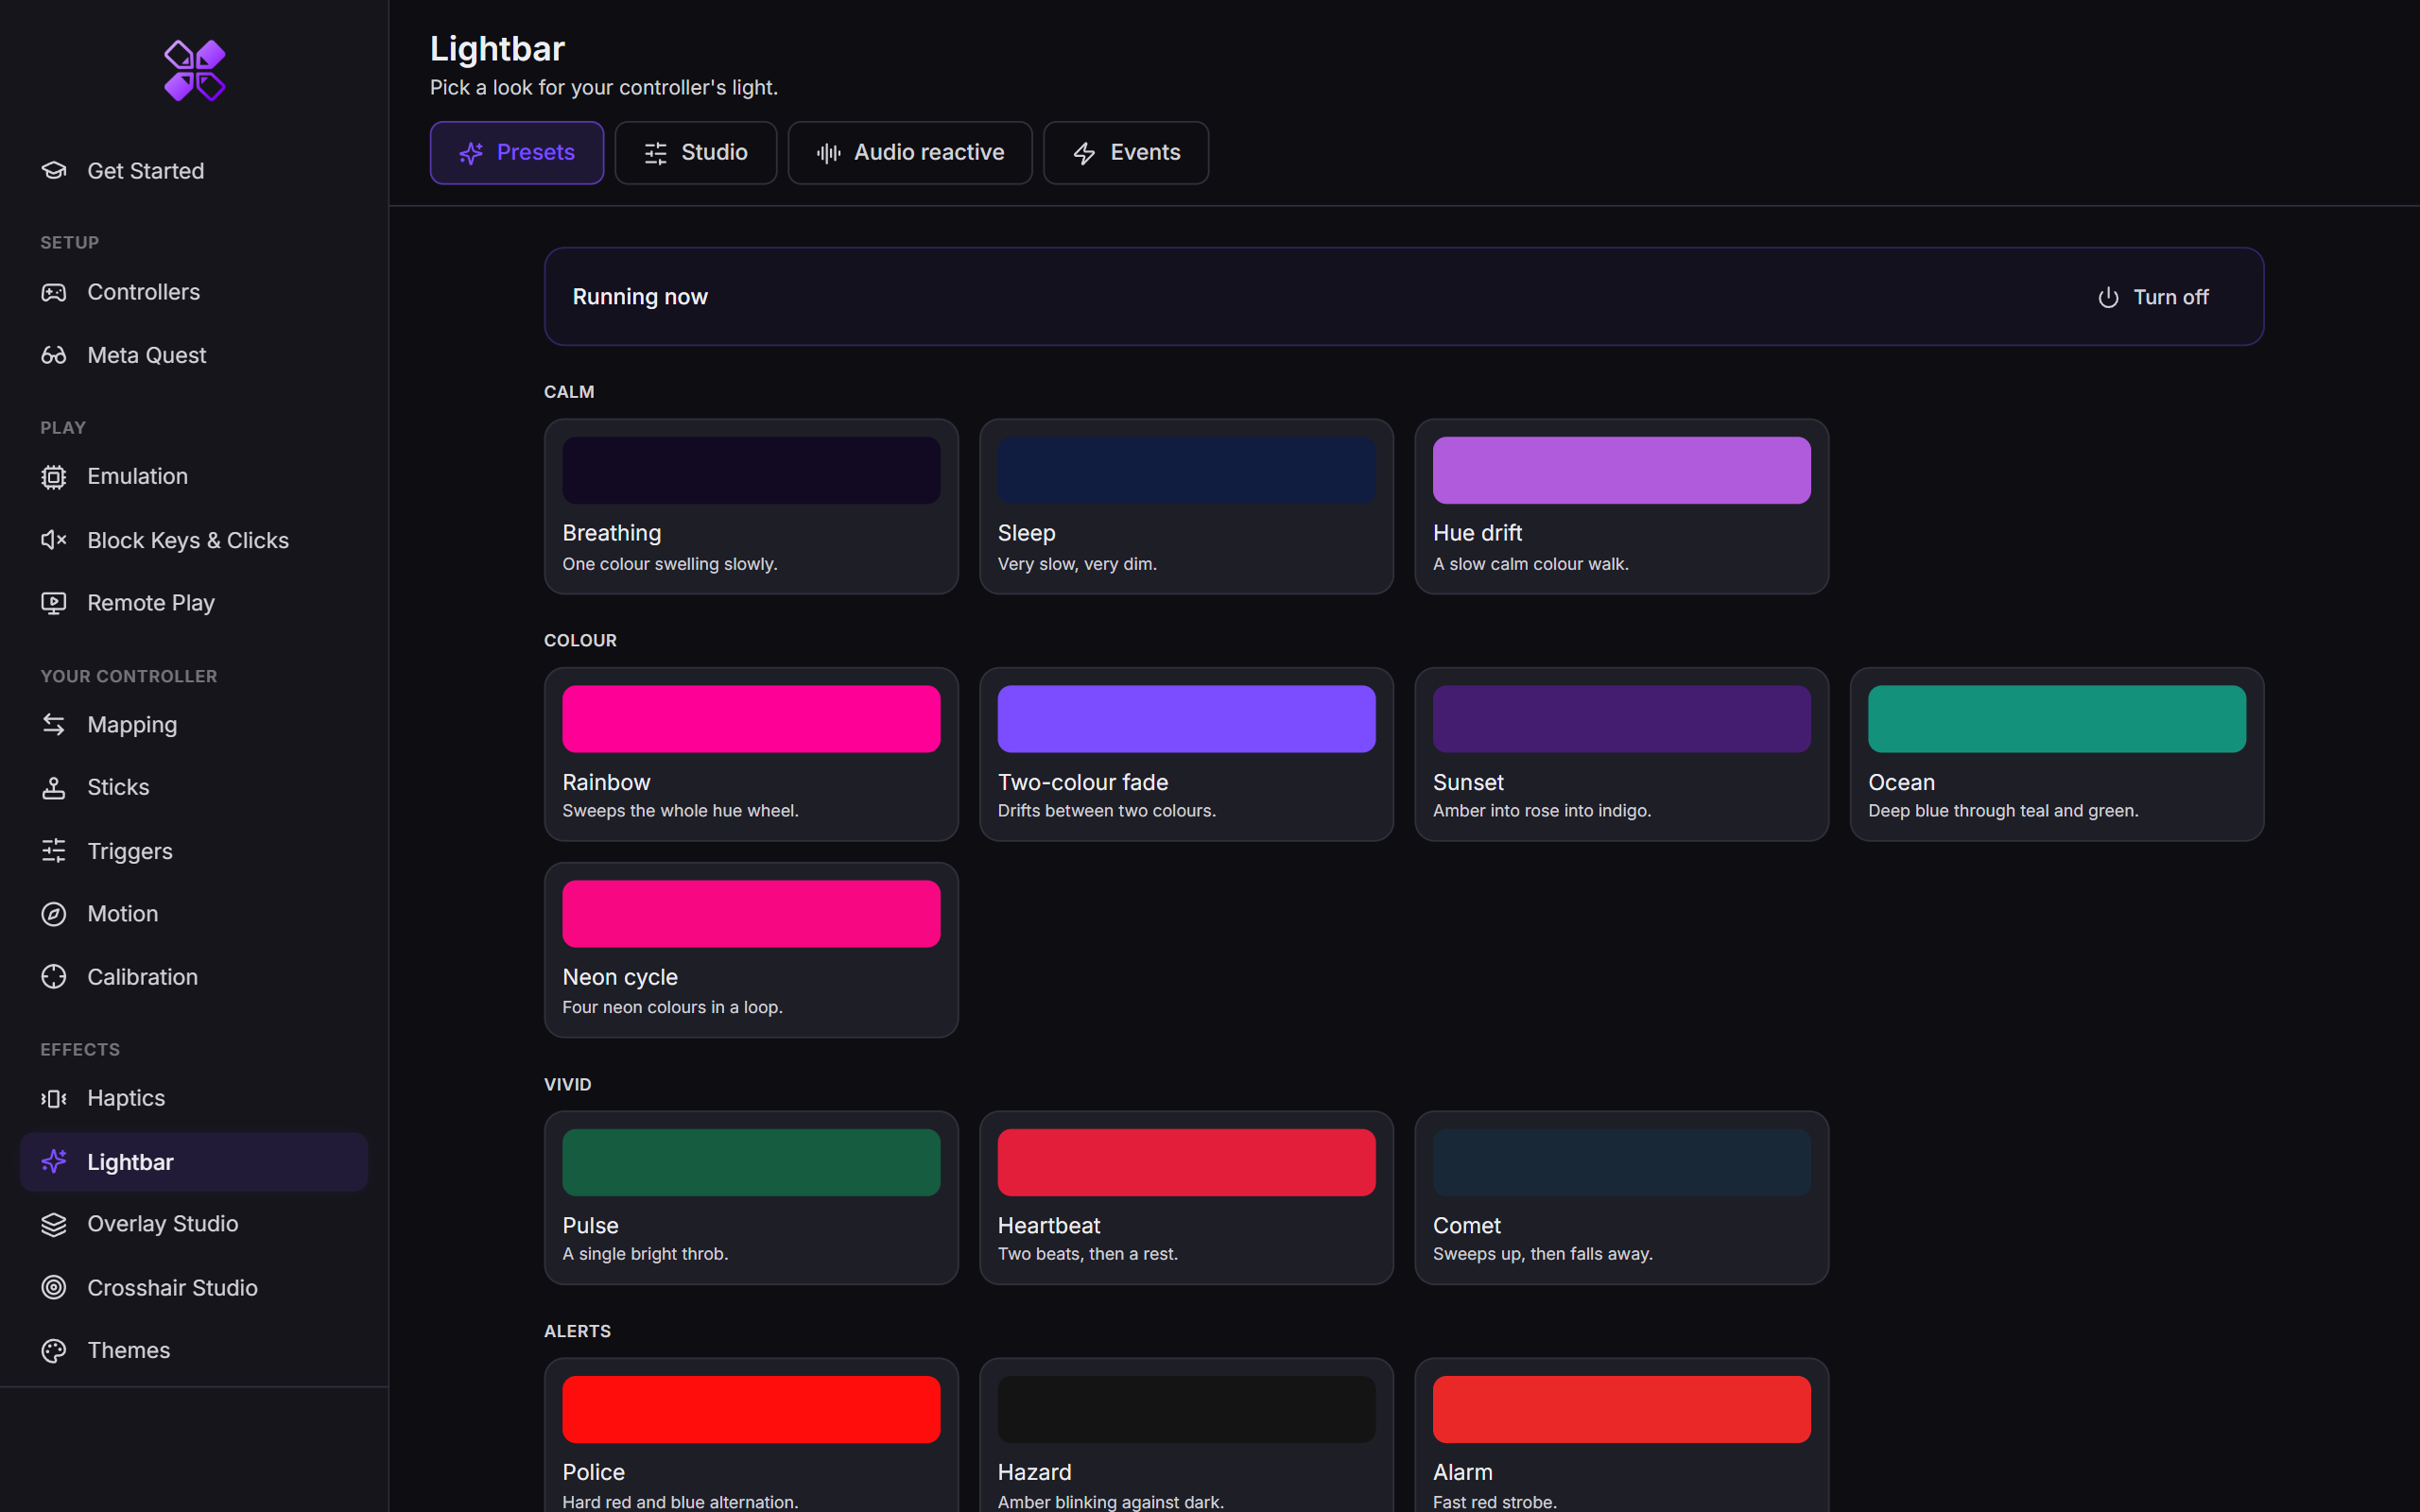Image resolution: width=2420 pixels, height=1512 pixels.
Task: Click the Sticks joystick icon
Action: point(54,788)
